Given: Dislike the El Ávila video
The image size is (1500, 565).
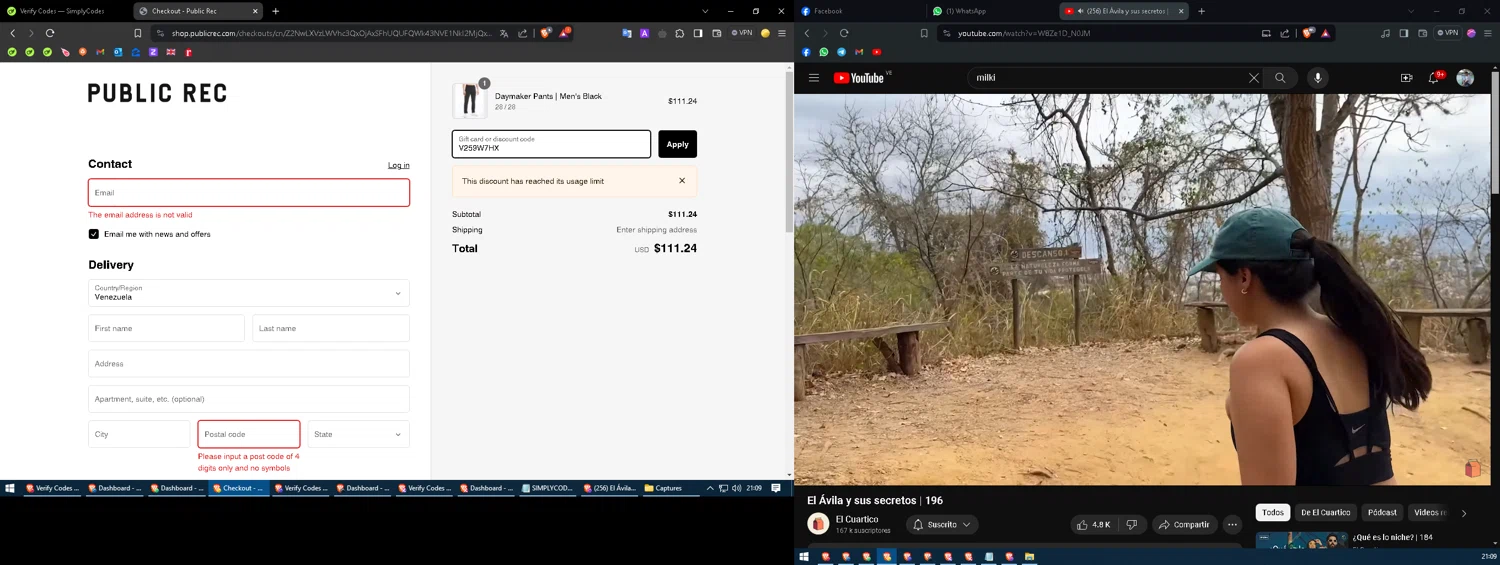Looking at the screenshot, I should 1132,525.
